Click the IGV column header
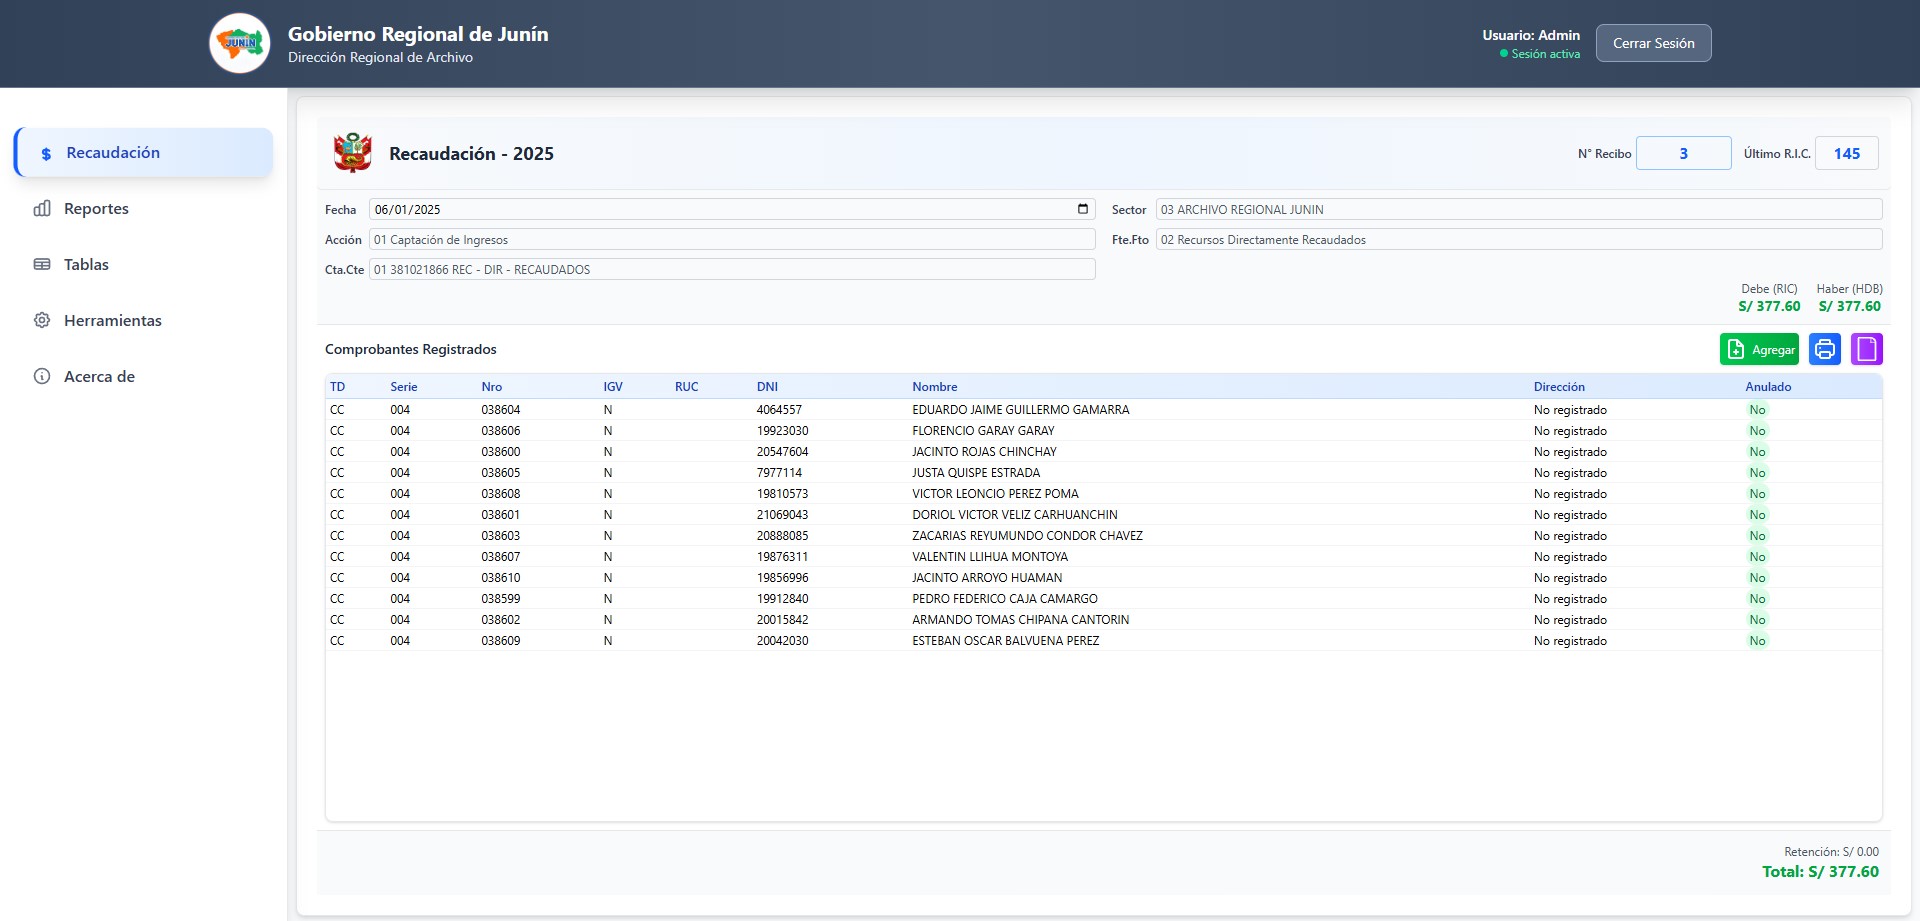This screenshot has width=1920, height=921. 613,387
